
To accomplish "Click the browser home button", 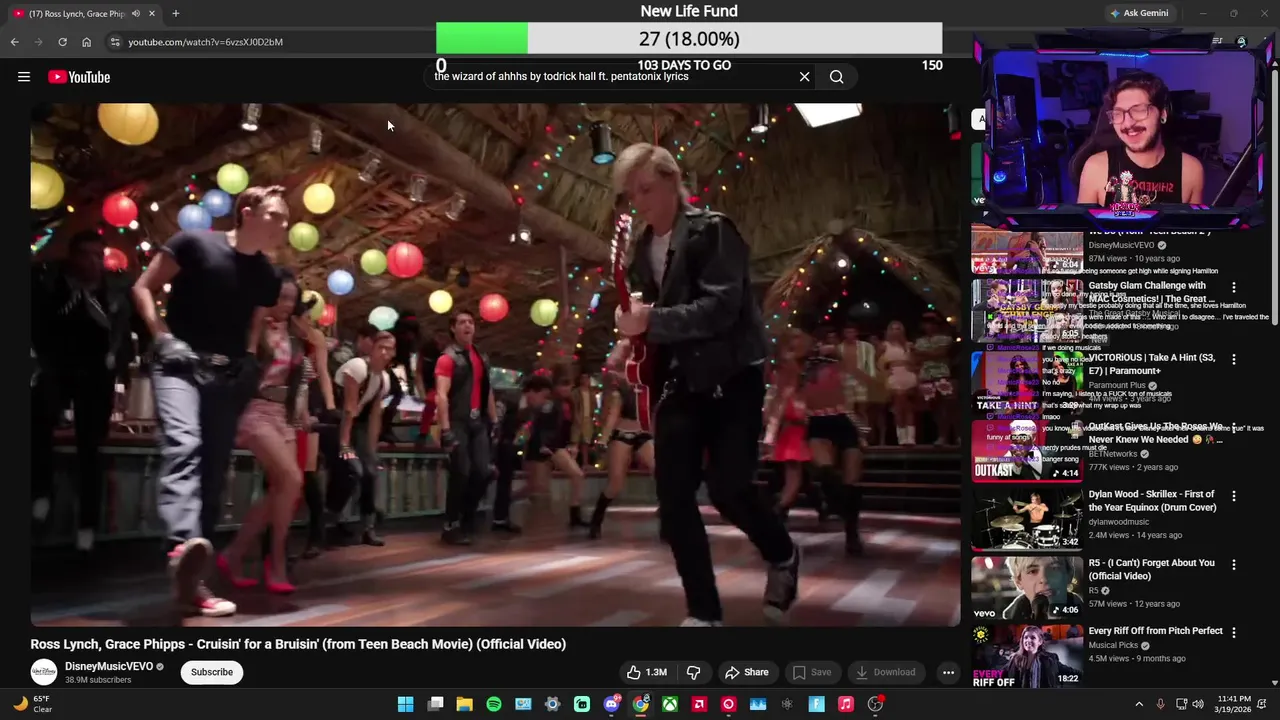I will tap(87, 42).
